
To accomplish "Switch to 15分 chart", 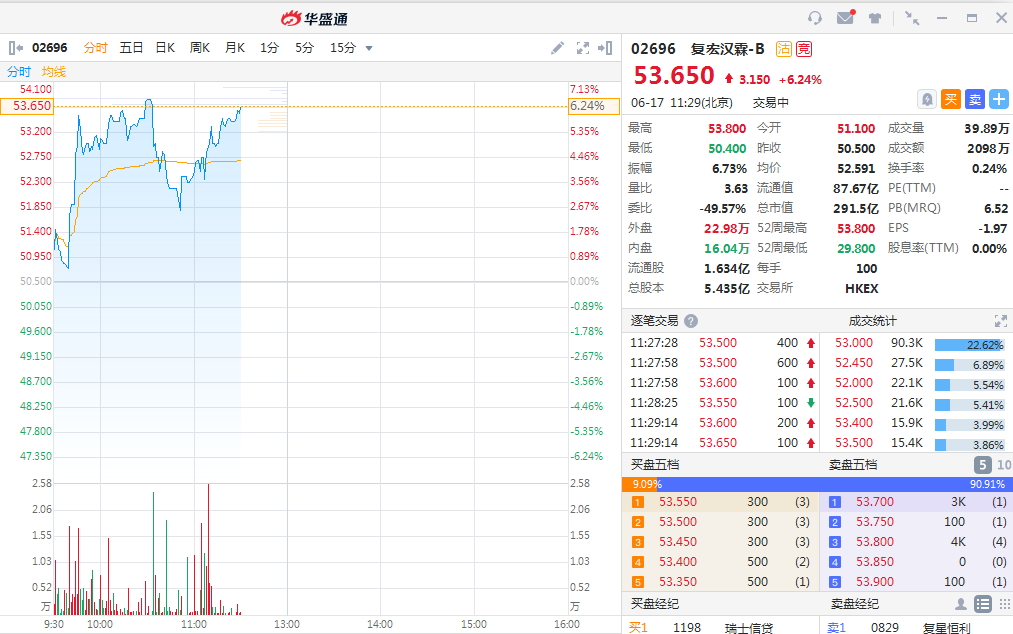I will 343,48.
